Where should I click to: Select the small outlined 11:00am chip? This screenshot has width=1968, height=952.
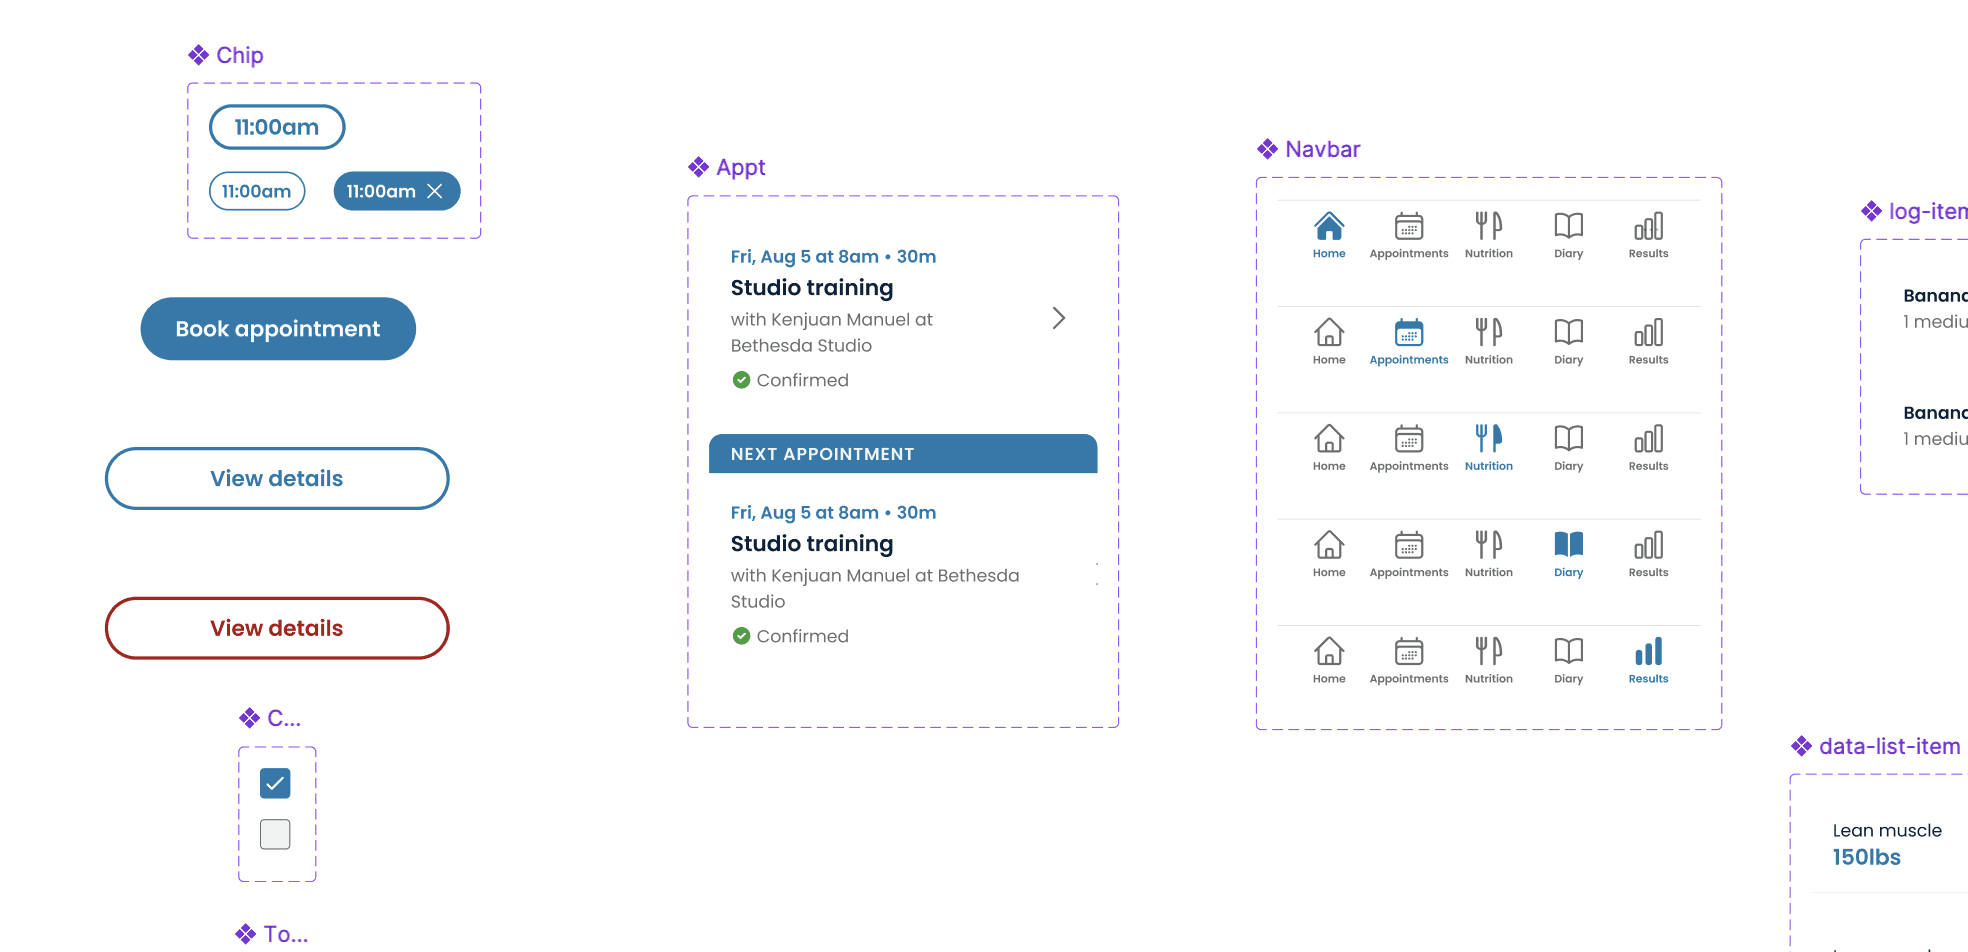[257, 191]
